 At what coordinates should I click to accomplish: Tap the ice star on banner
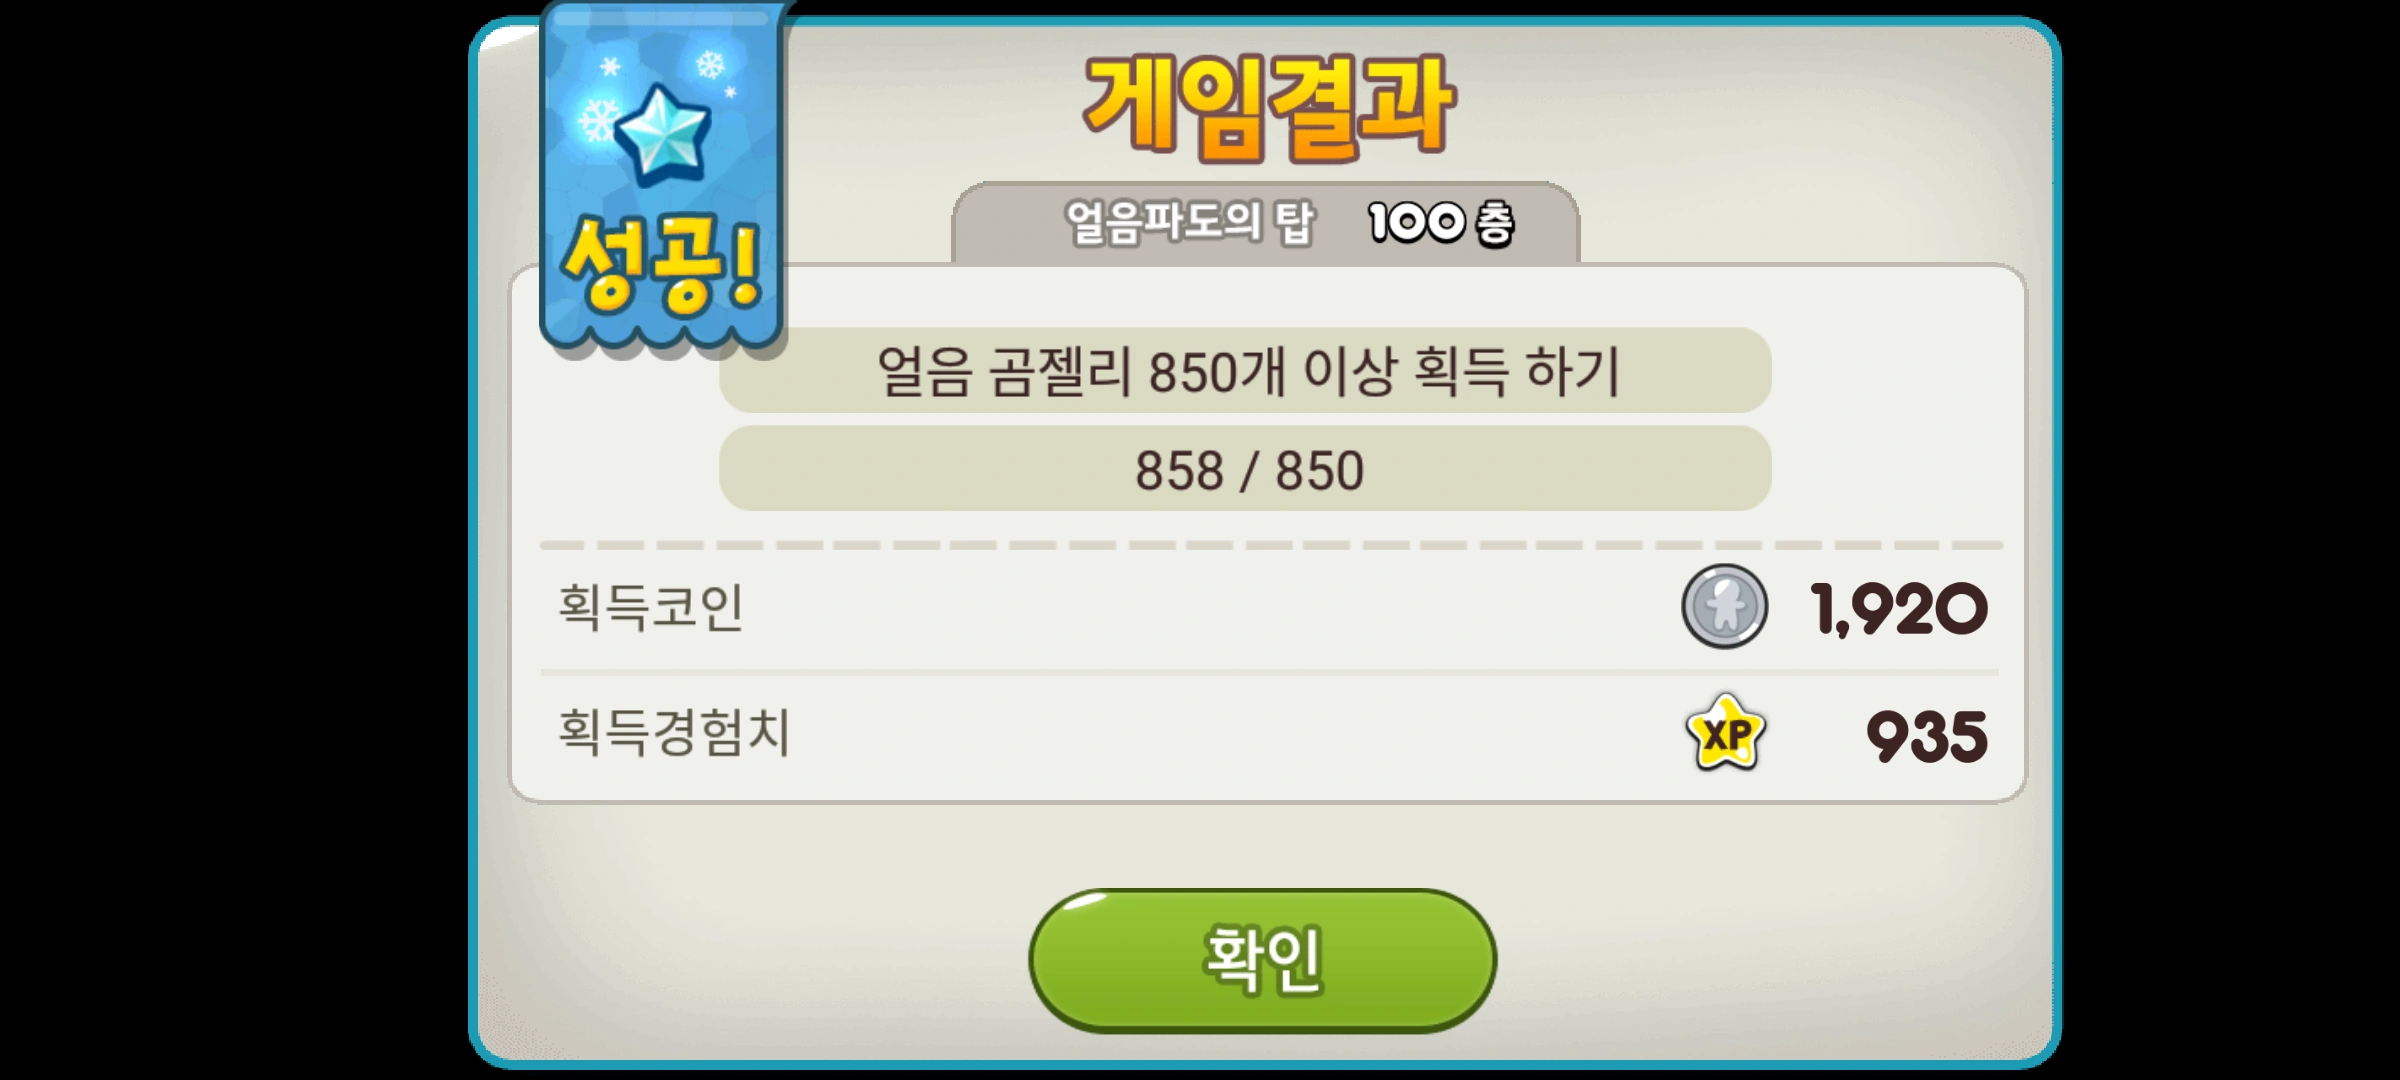pyautogui.click(x=662, y=135)
